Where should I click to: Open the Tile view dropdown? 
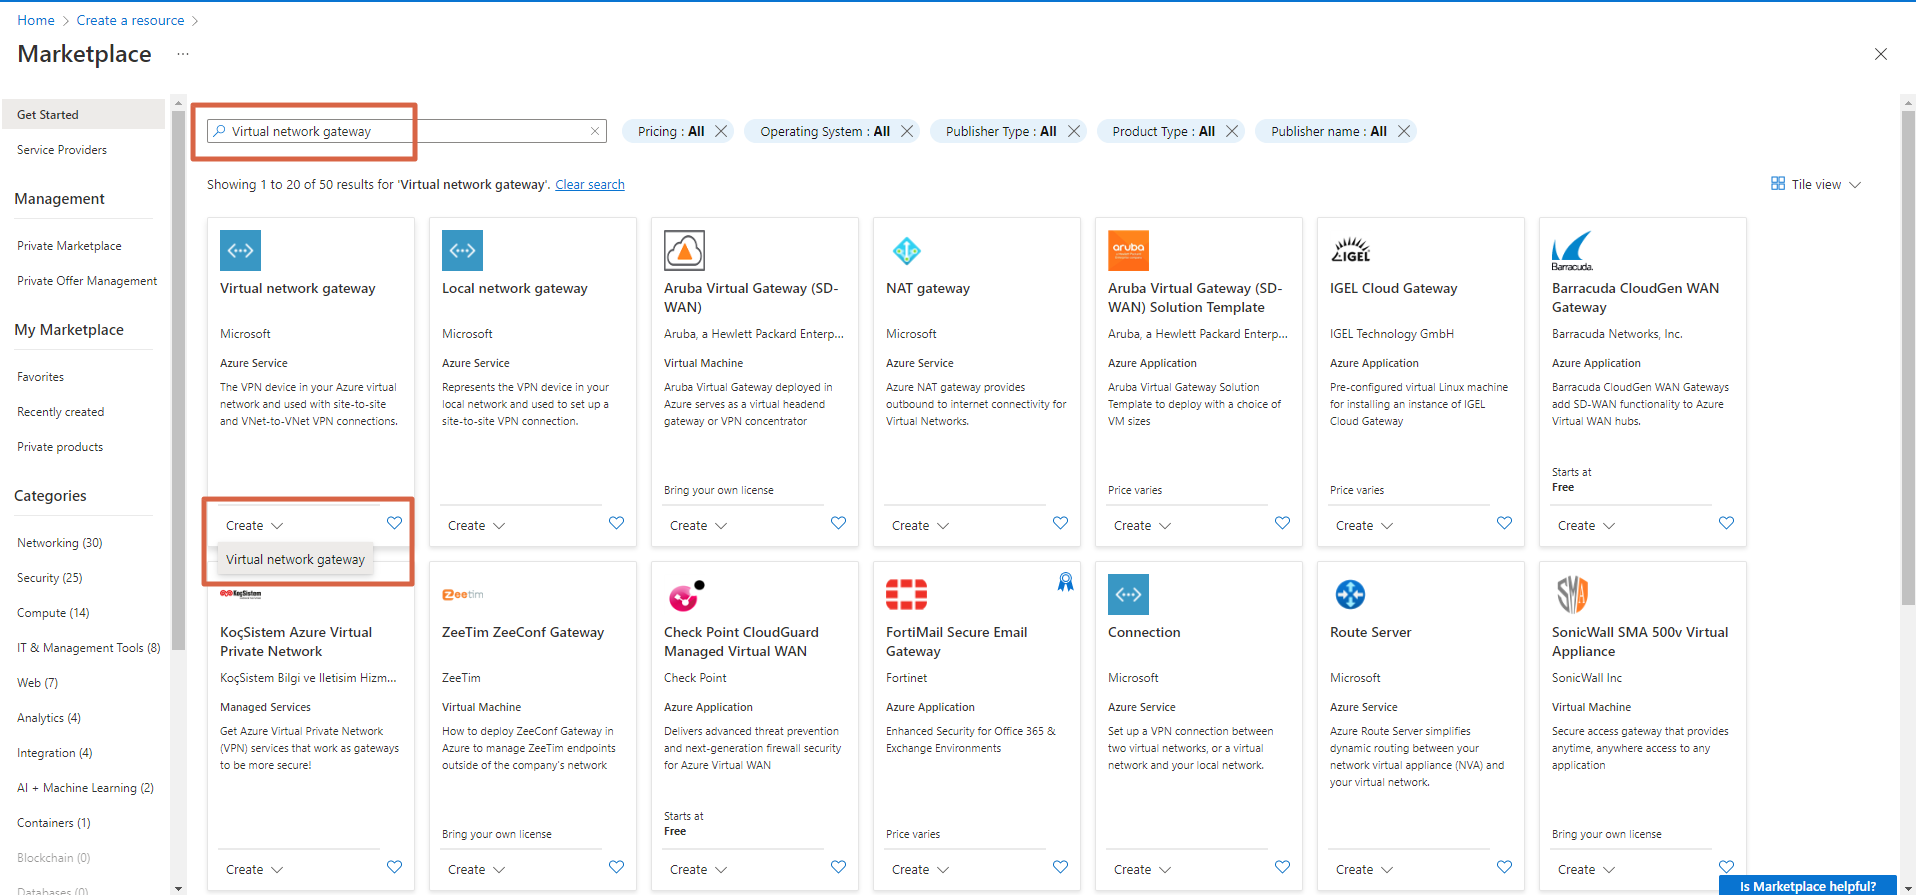click(1816, 184)
